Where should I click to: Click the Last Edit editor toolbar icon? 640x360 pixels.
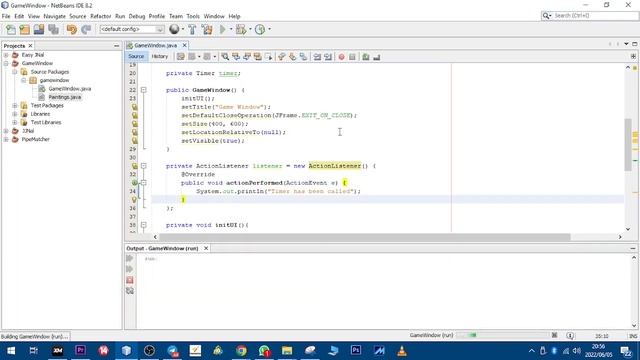point(181,57)
